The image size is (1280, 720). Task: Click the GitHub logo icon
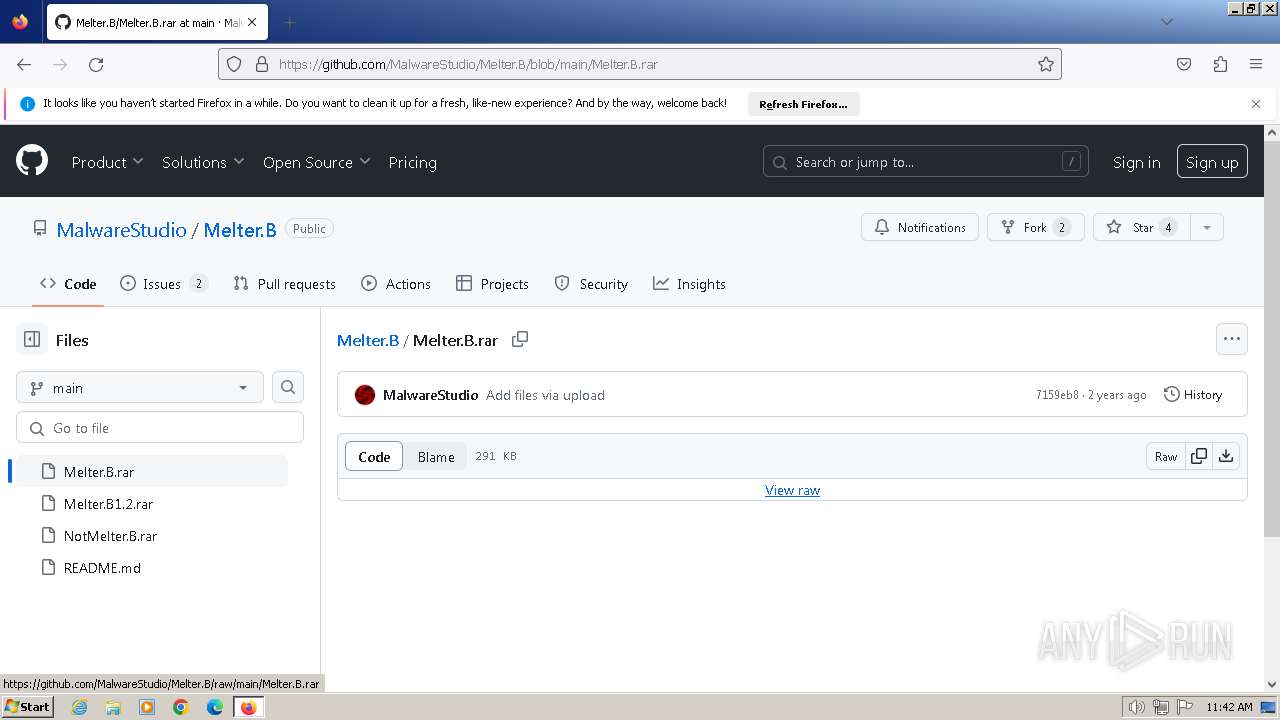[32, 161]
